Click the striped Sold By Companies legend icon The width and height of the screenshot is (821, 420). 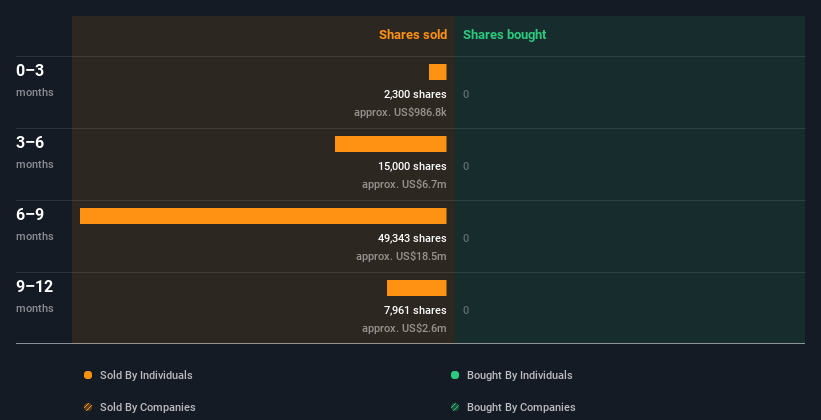coord(88,407)
